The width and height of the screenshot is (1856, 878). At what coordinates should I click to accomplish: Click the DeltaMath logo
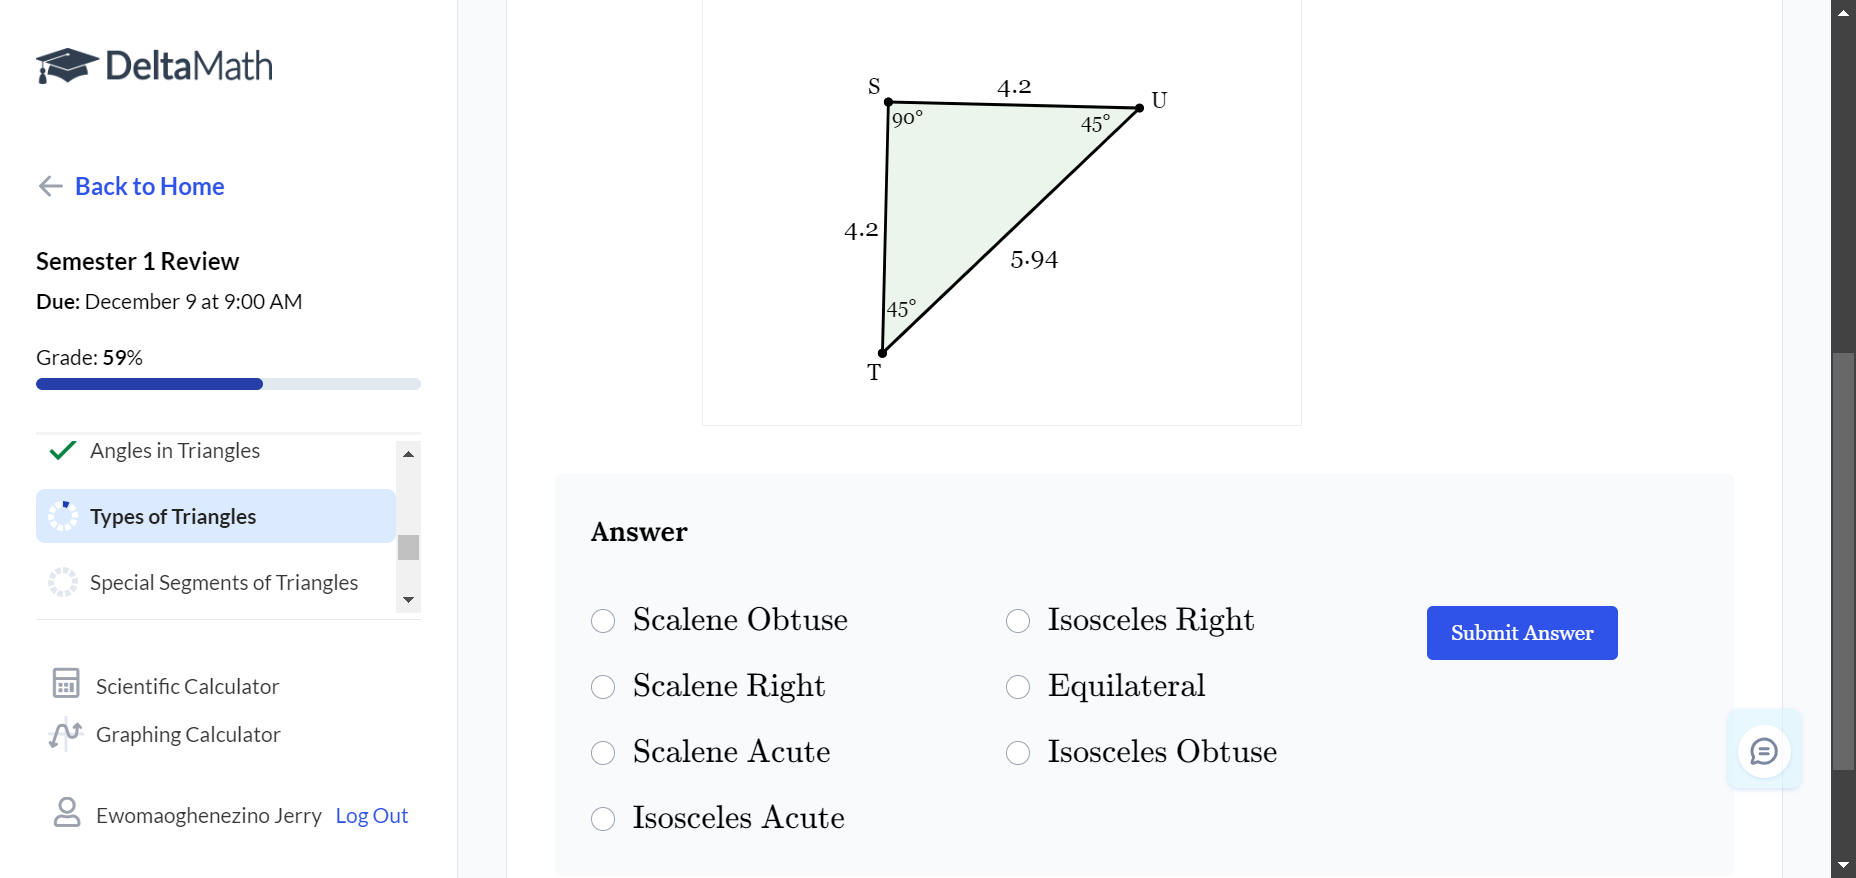(154, 64)
